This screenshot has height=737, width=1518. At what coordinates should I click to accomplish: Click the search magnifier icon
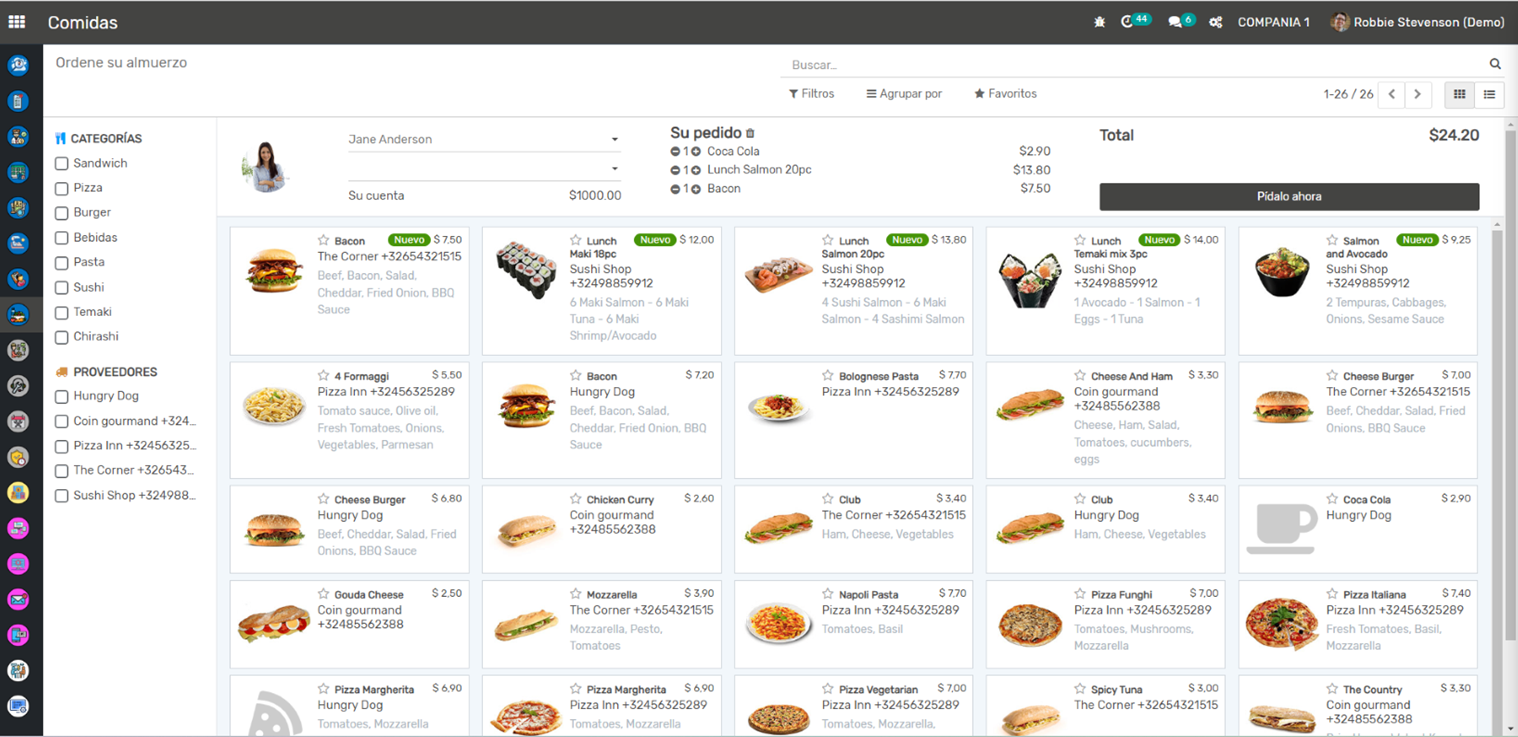click(1495, 64)
